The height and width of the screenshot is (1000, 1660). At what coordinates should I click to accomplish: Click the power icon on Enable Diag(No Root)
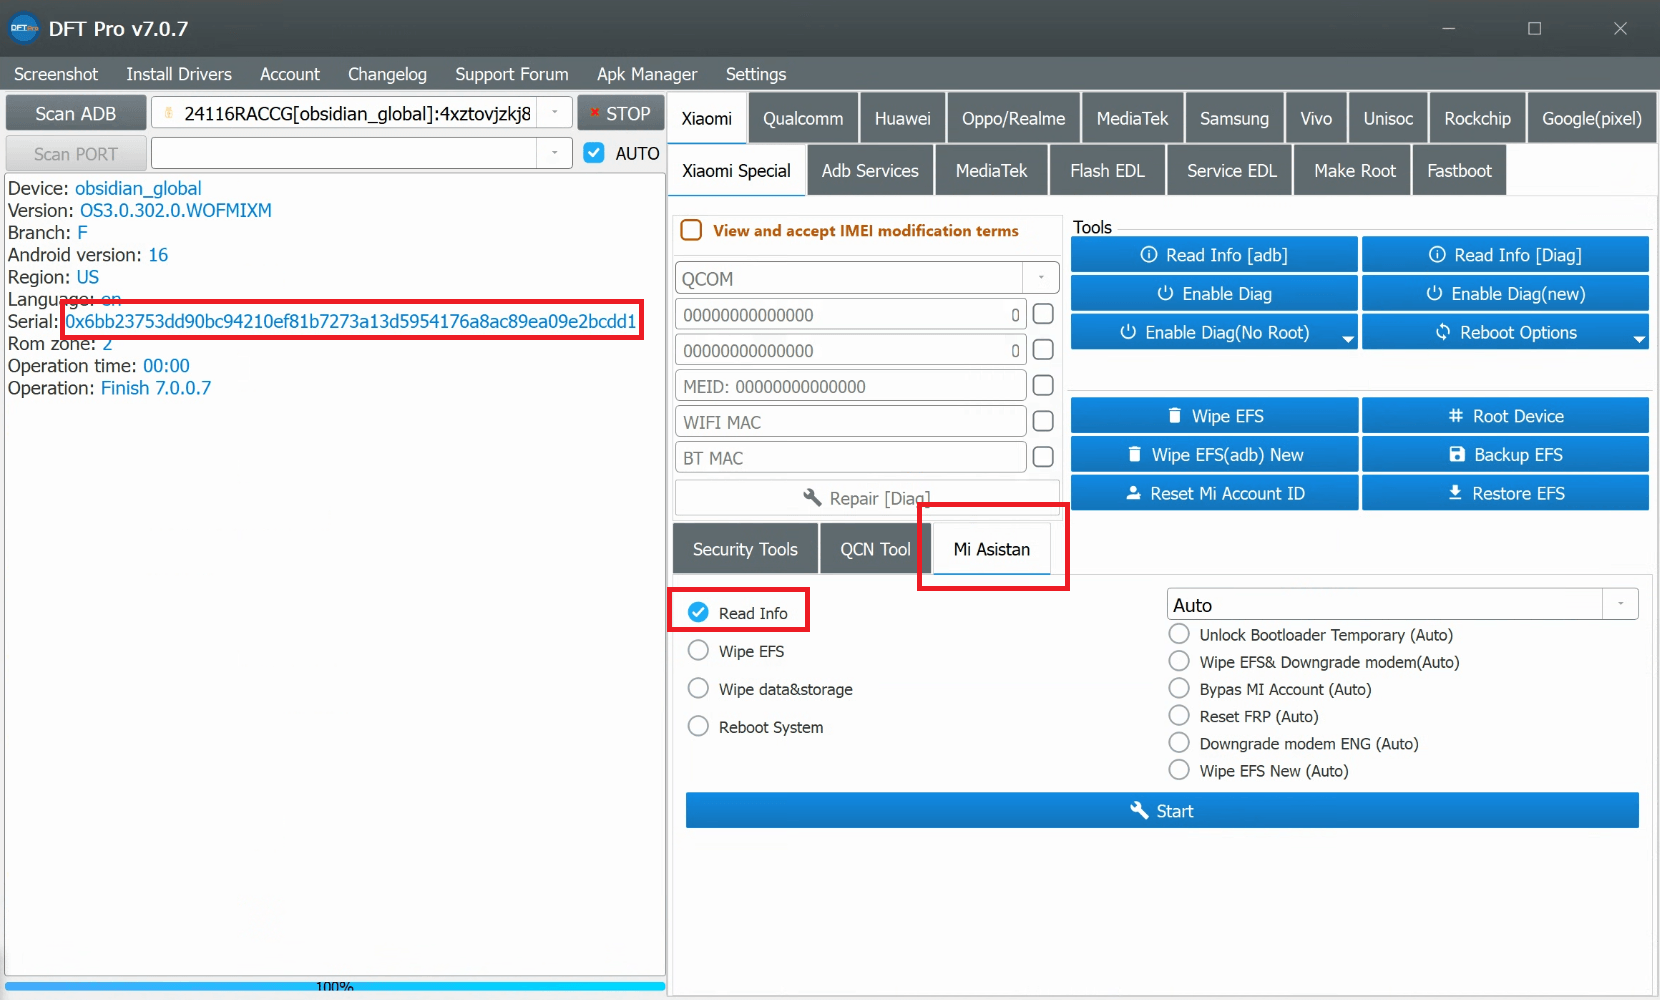pos(1128,332)
